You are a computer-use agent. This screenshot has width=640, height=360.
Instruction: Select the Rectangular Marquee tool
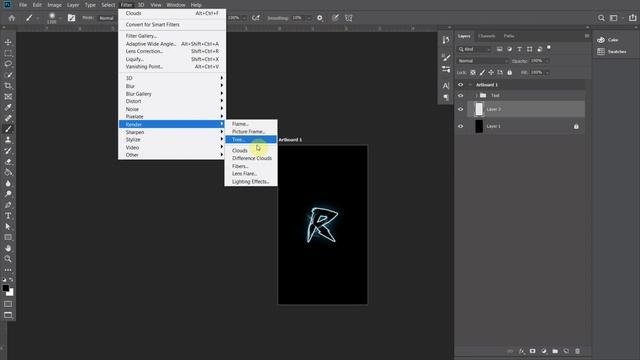8,53
